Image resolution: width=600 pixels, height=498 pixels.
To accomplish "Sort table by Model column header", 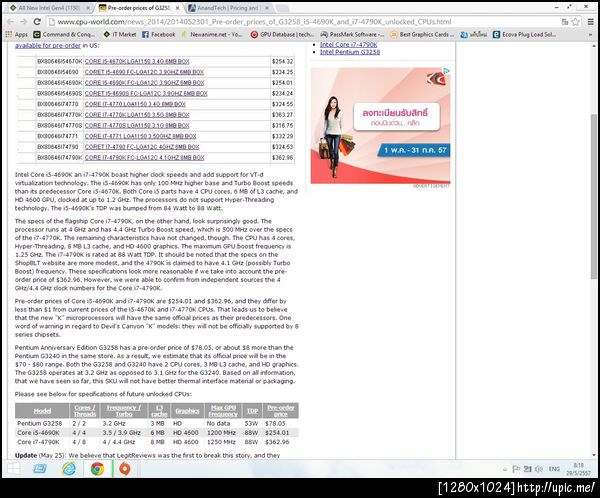I will pyautogui.click(x=42, y=411).
